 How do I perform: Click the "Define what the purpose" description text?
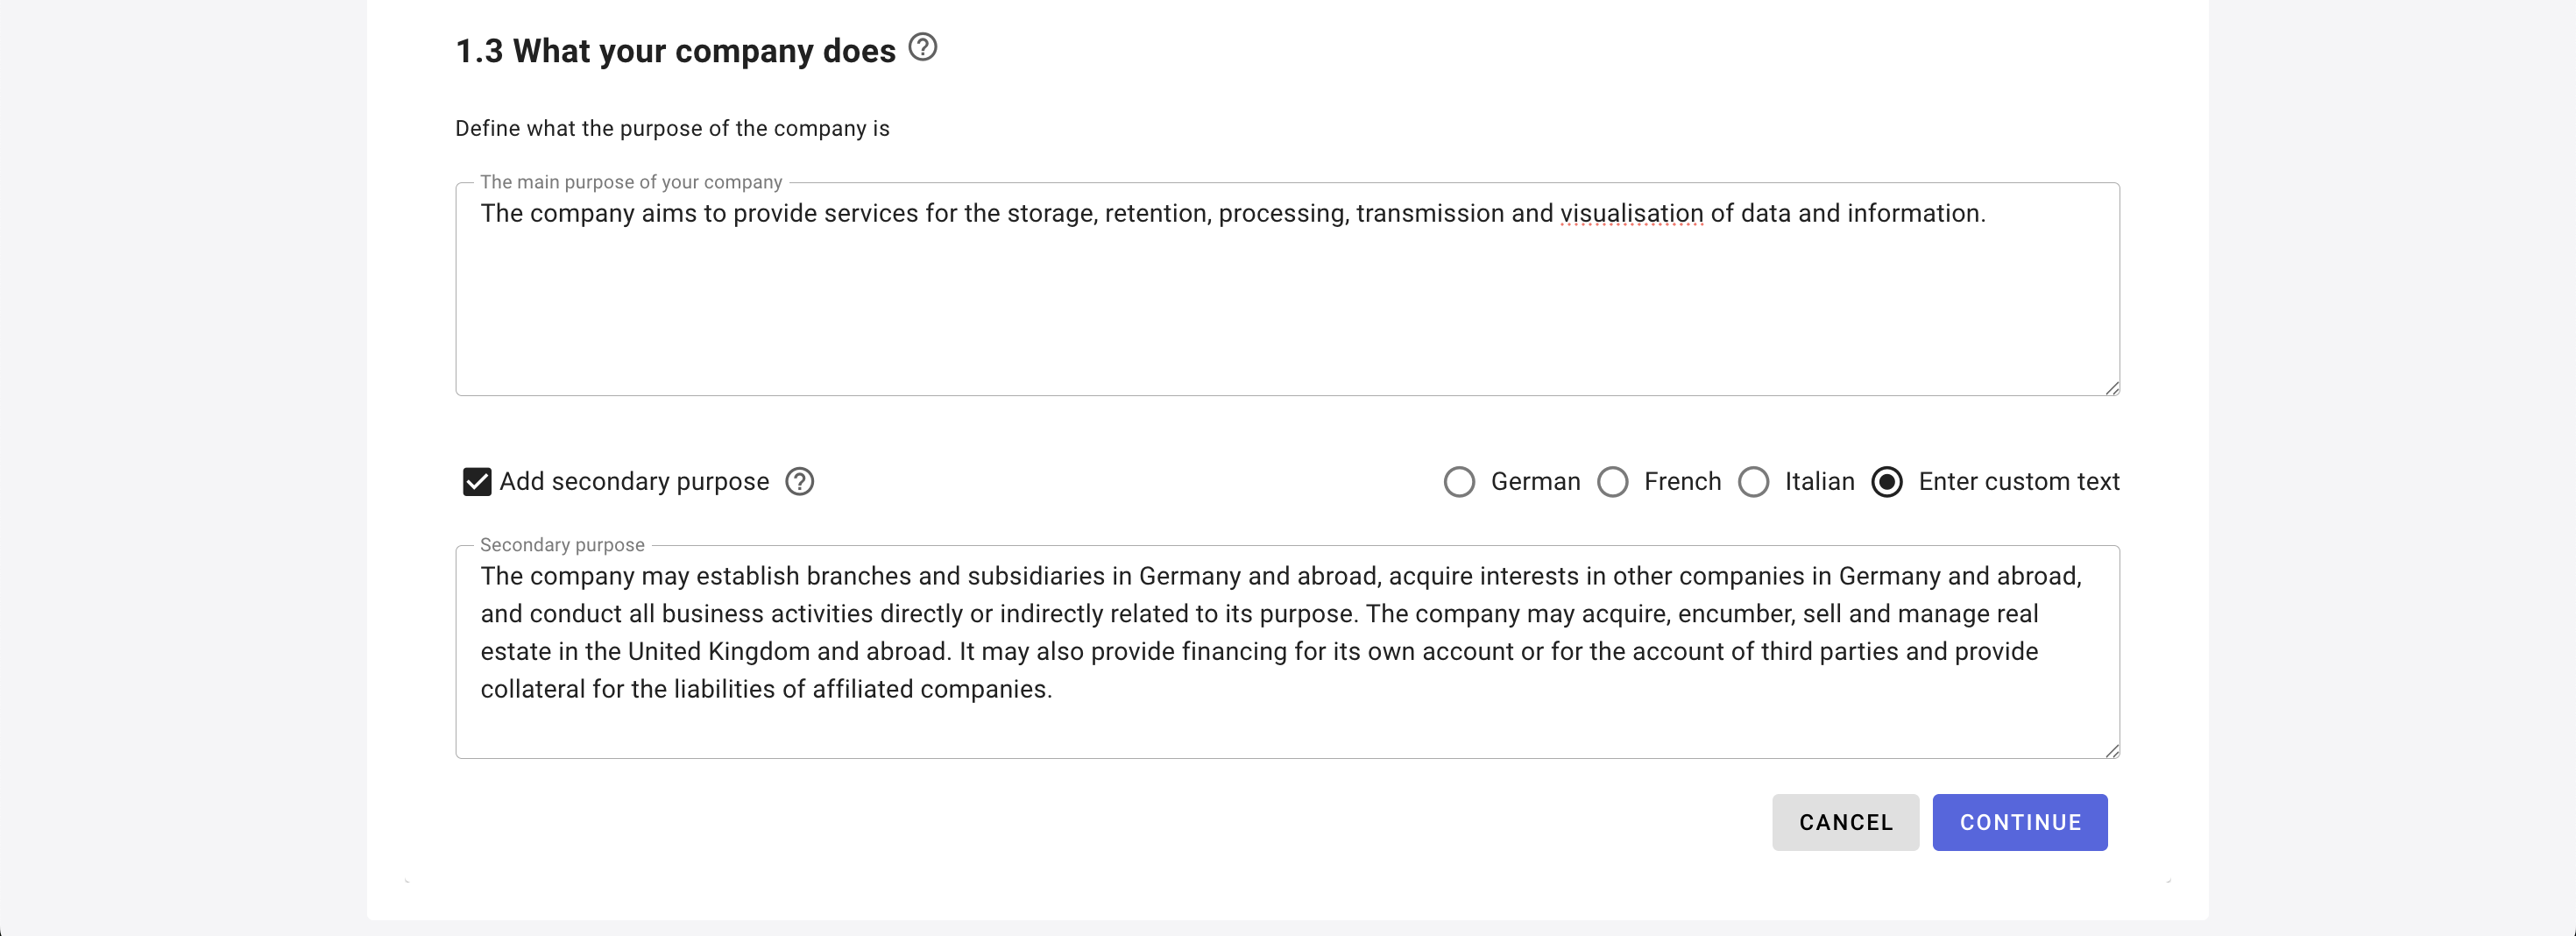pos(672,129)
